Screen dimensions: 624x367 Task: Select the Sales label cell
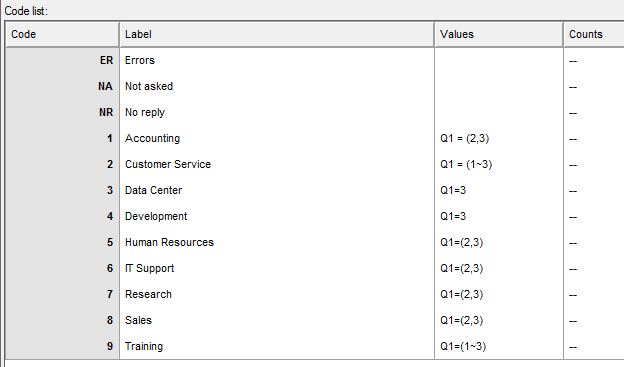pos(277,320)
